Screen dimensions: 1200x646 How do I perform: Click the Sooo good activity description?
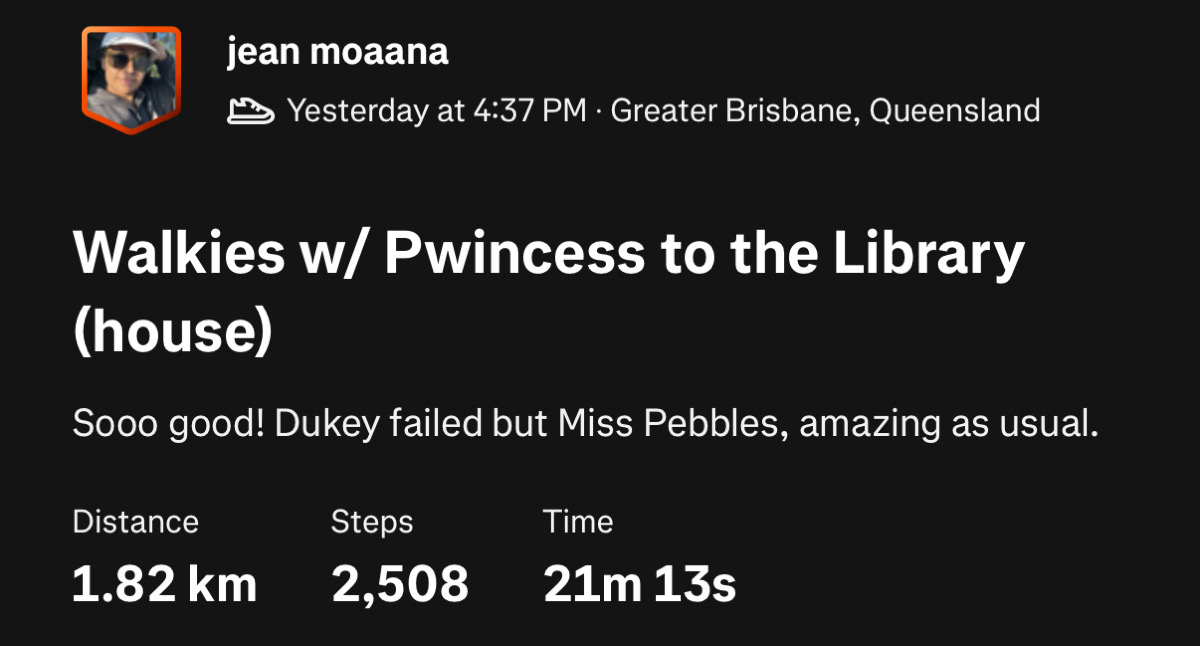[x=585, y=424]
